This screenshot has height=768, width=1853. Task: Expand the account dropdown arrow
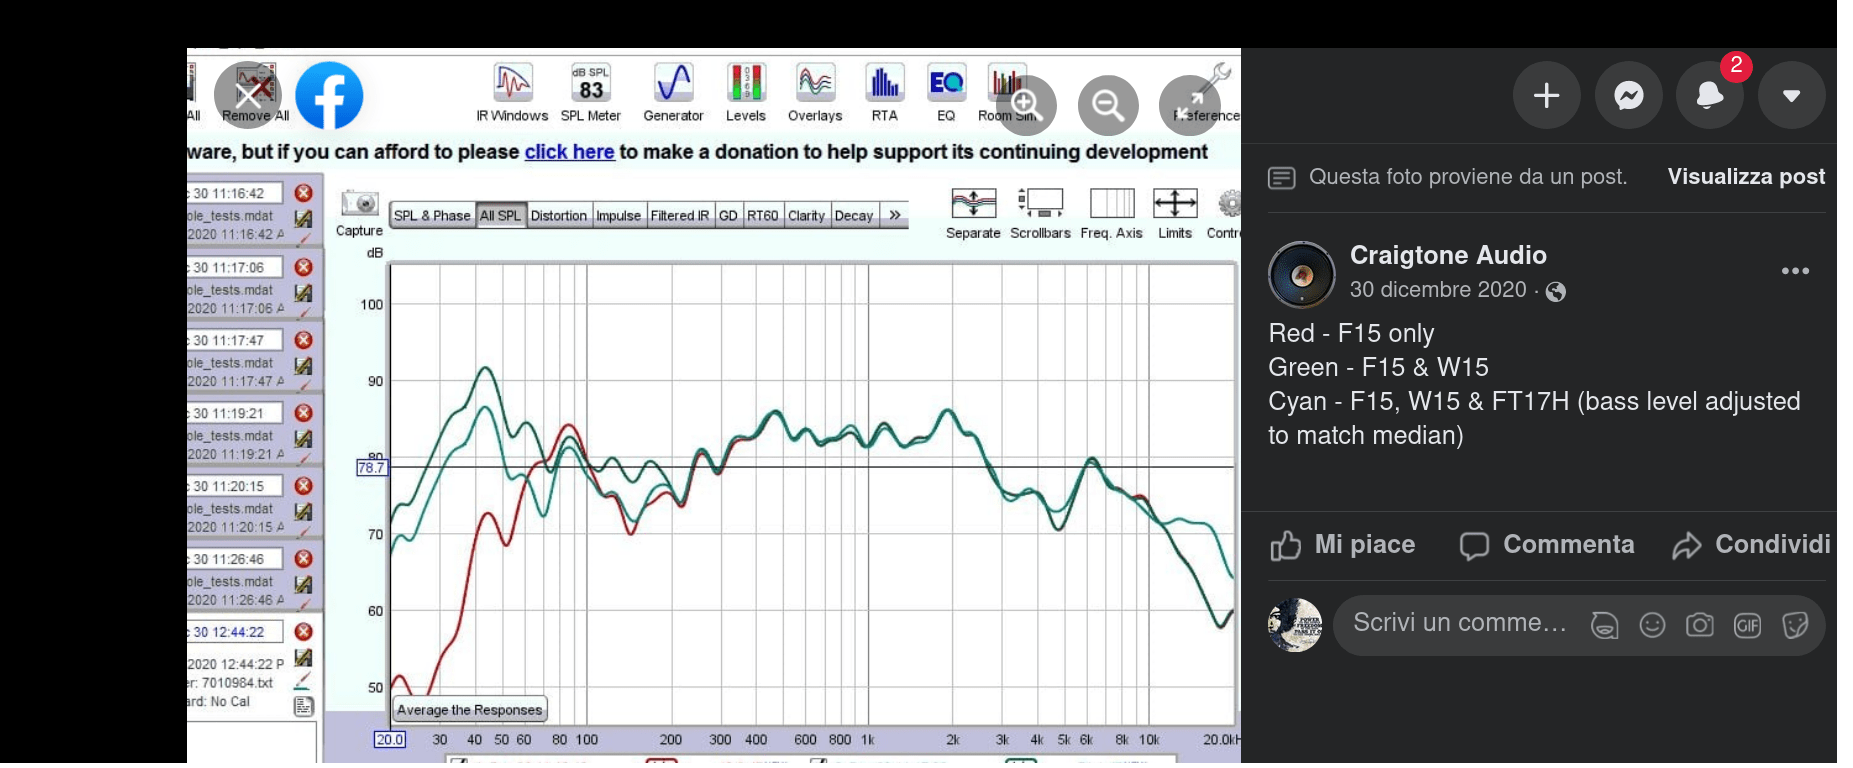(1791, 96)
